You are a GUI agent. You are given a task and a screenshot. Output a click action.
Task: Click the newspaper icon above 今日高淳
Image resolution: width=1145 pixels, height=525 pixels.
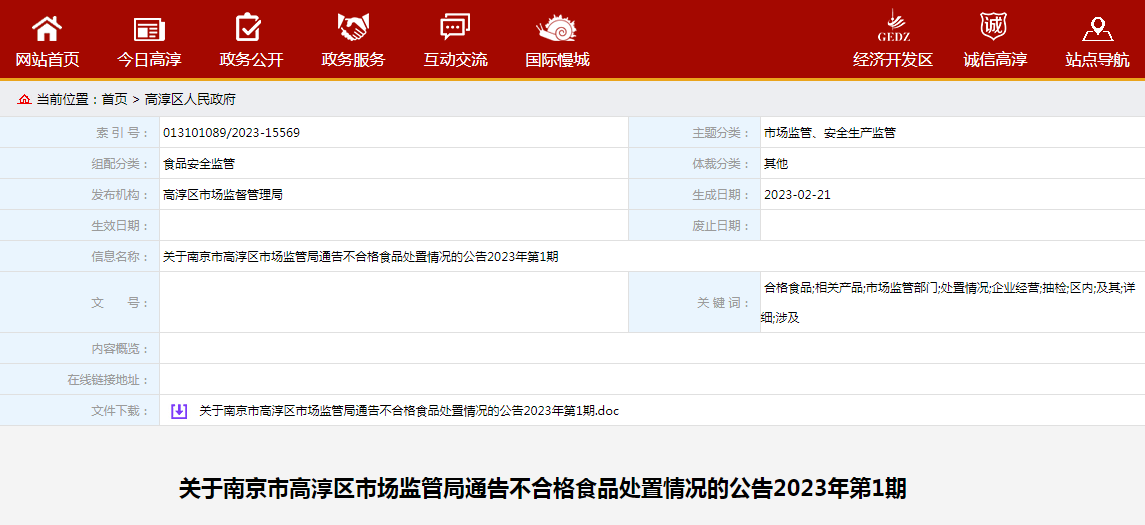pyautogui.click(x=149, y=29)
